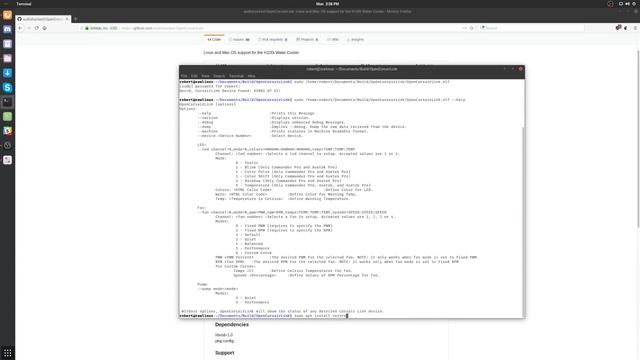Close the terminal window
640x360 pixels.
(x=520, y=69)
